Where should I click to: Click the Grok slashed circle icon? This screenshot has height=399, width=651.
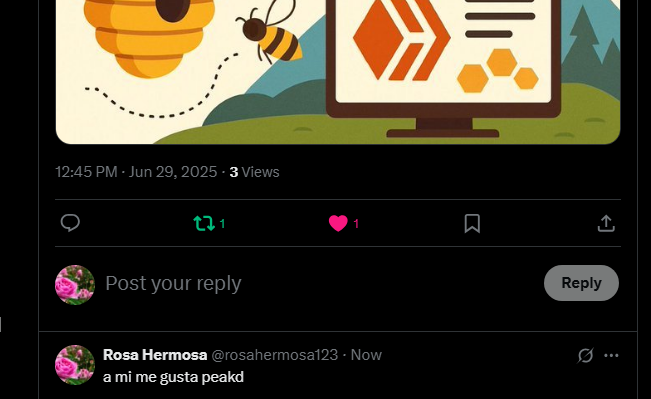[585, 355]
